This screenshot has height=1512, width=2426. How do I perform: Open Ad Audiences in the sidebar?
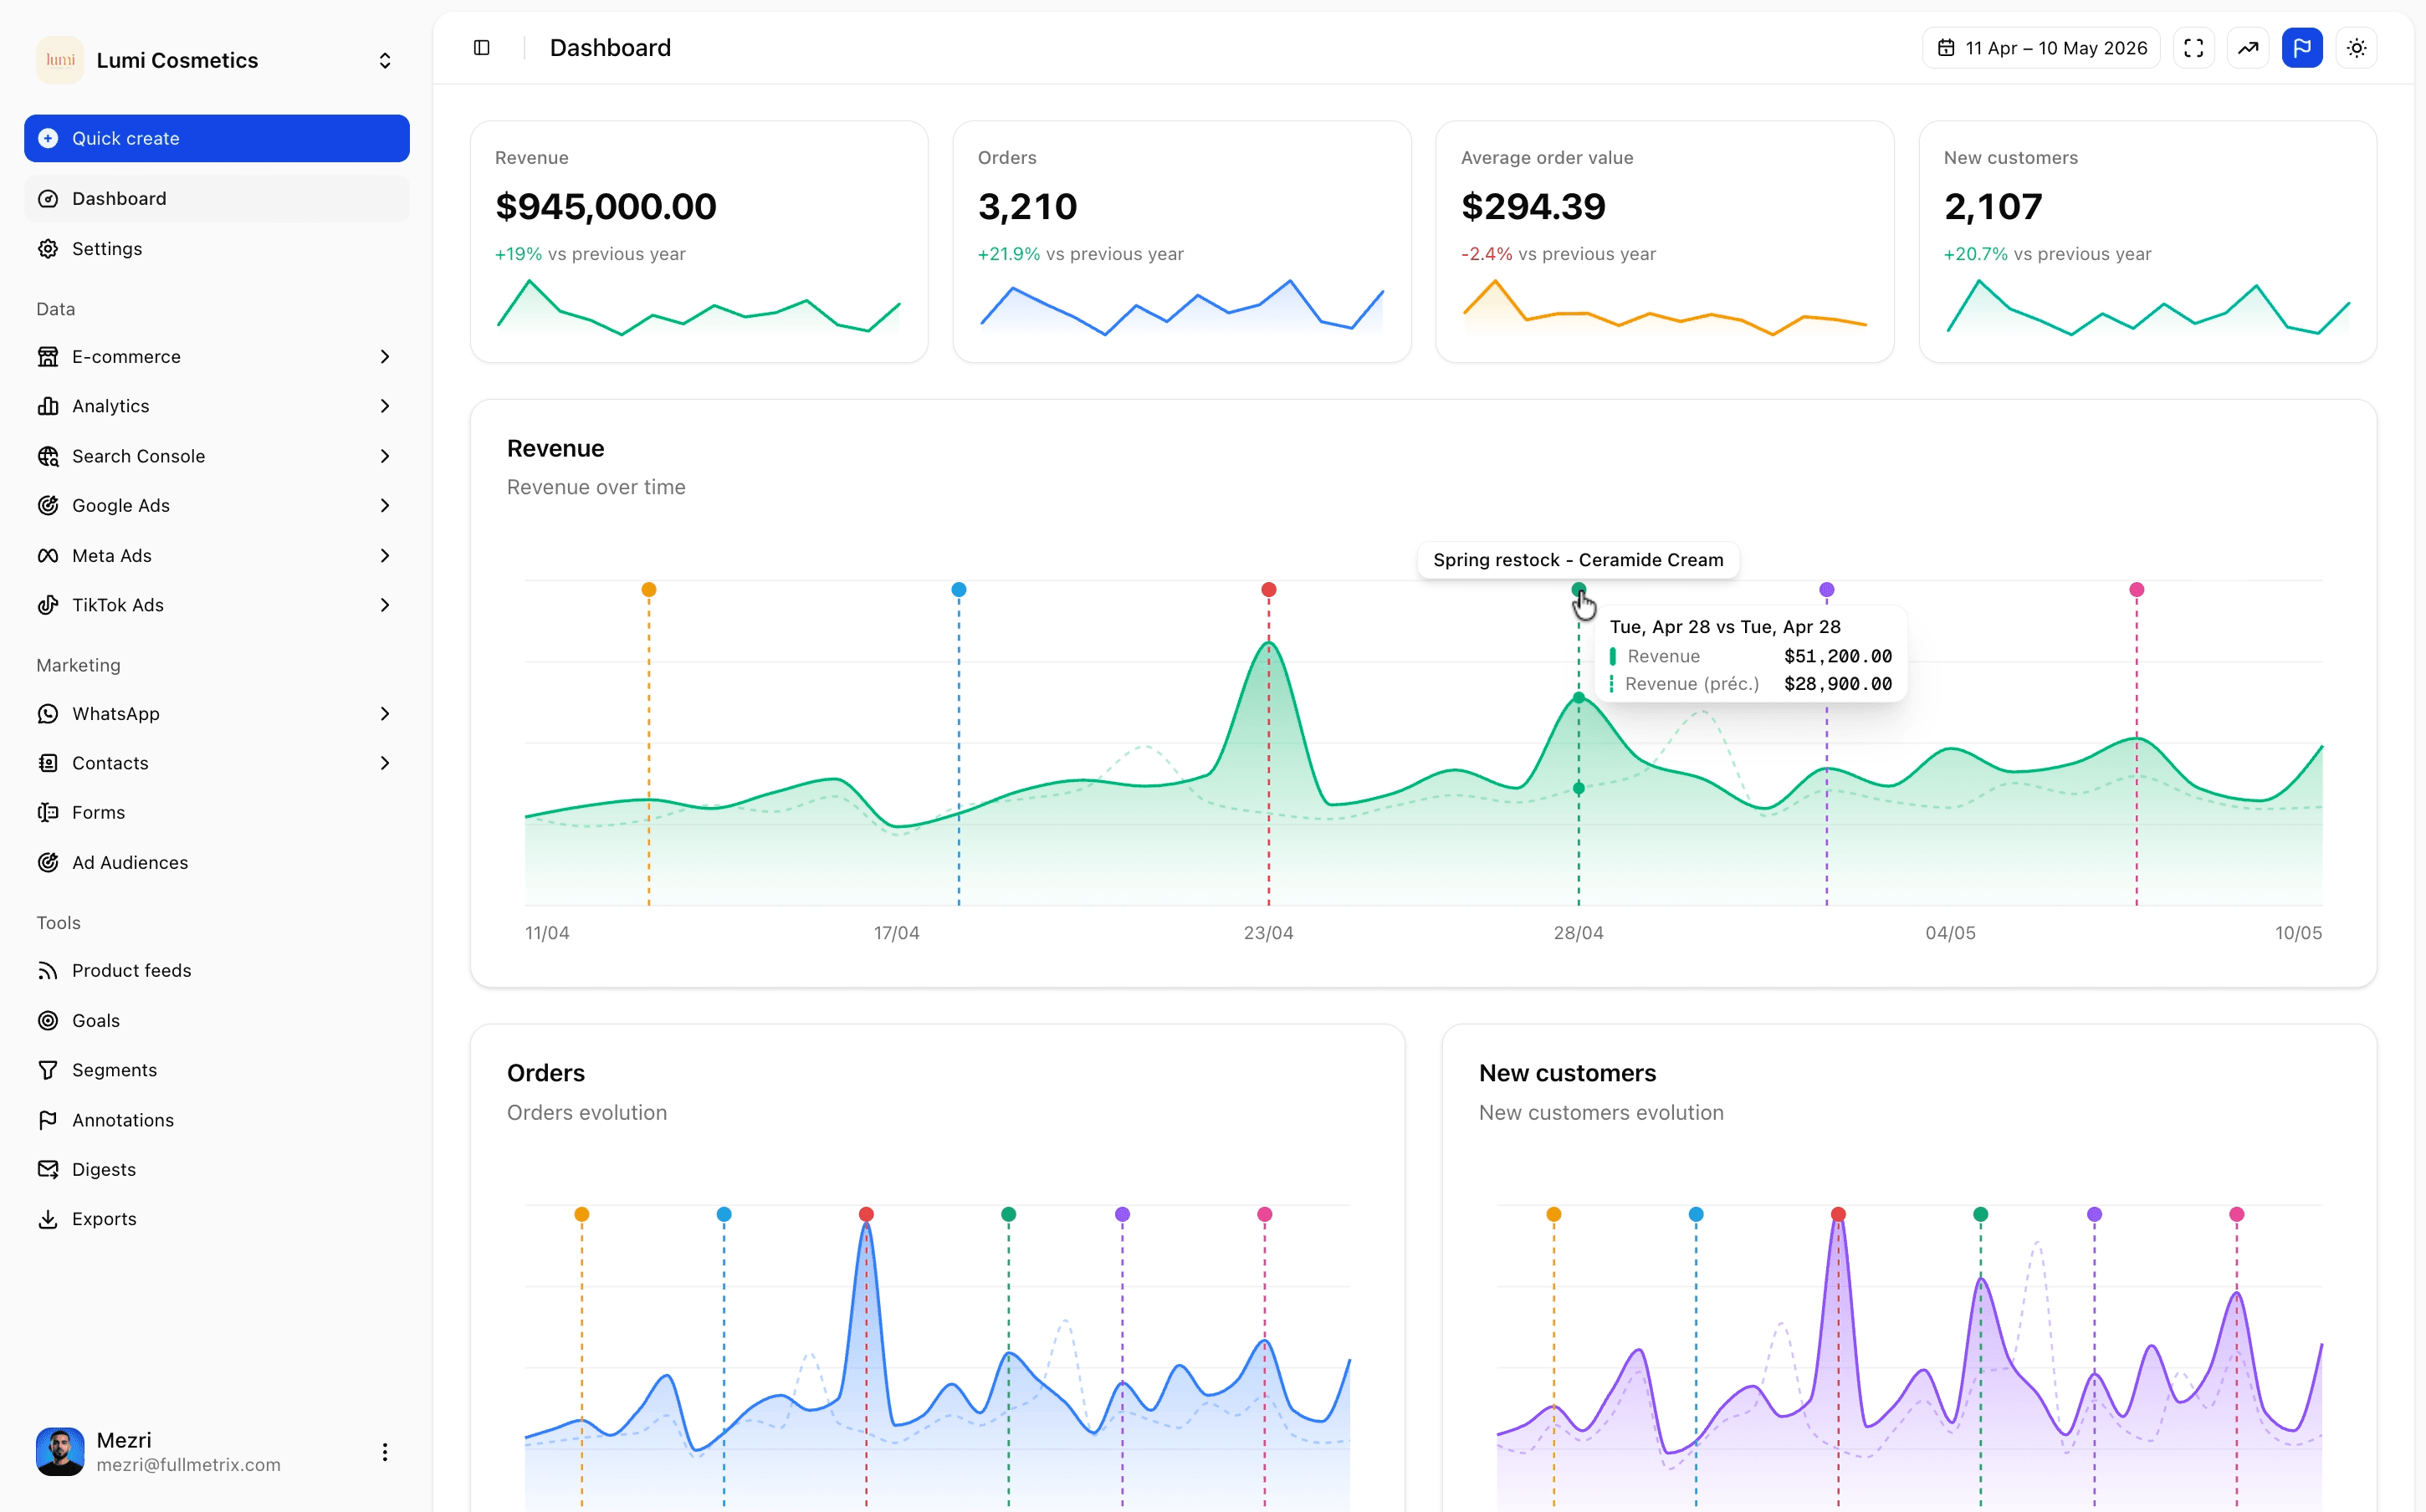[x=216, y=862]
